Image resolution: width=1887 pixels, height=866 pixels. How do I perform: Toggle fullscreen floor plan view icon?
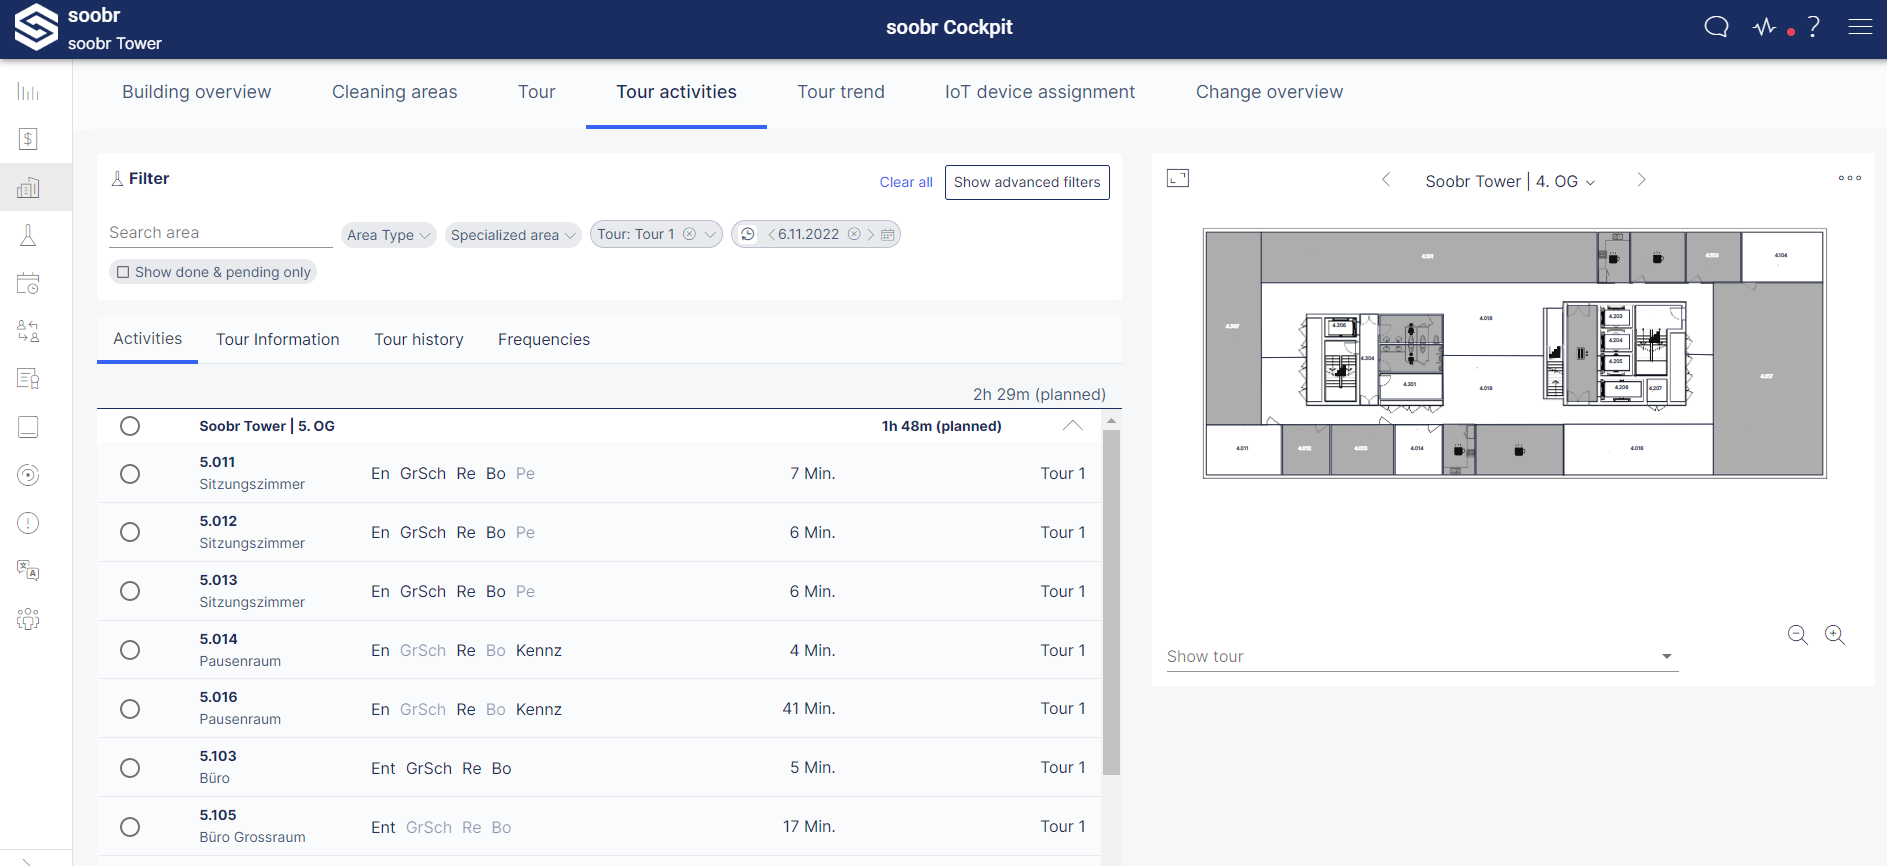coord(1178,178)
